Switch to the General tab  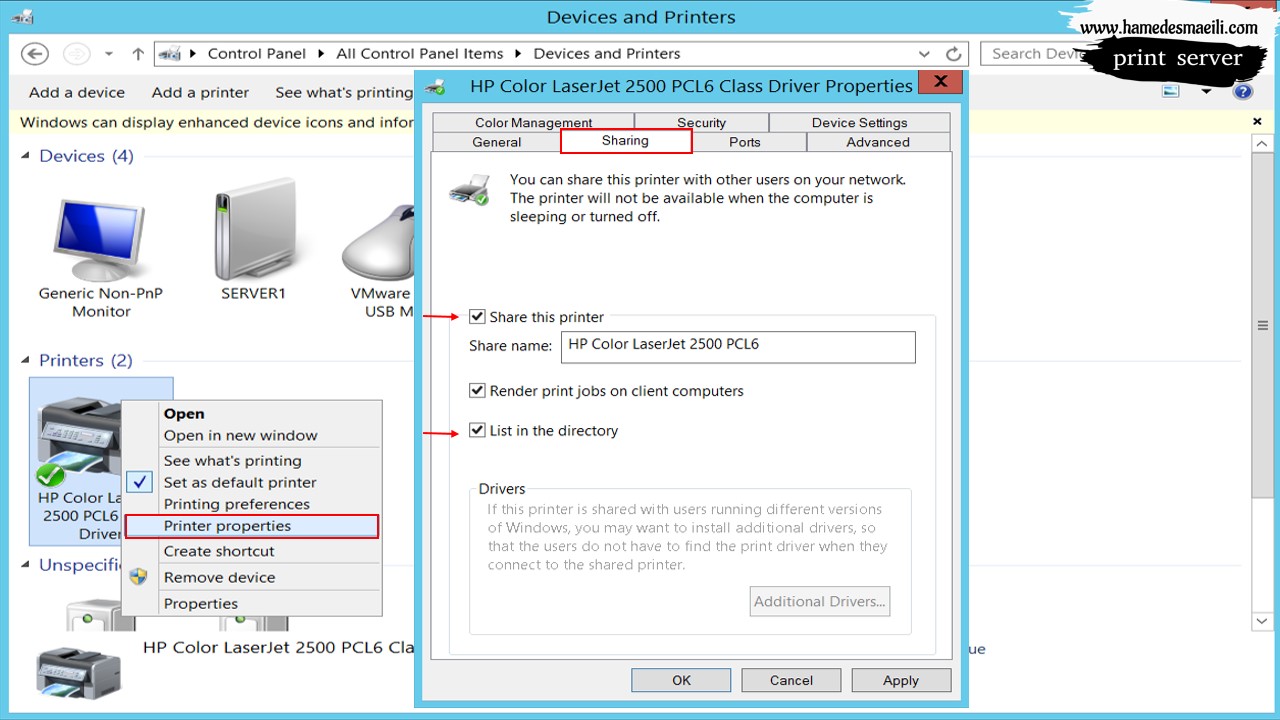coord(496,142)
